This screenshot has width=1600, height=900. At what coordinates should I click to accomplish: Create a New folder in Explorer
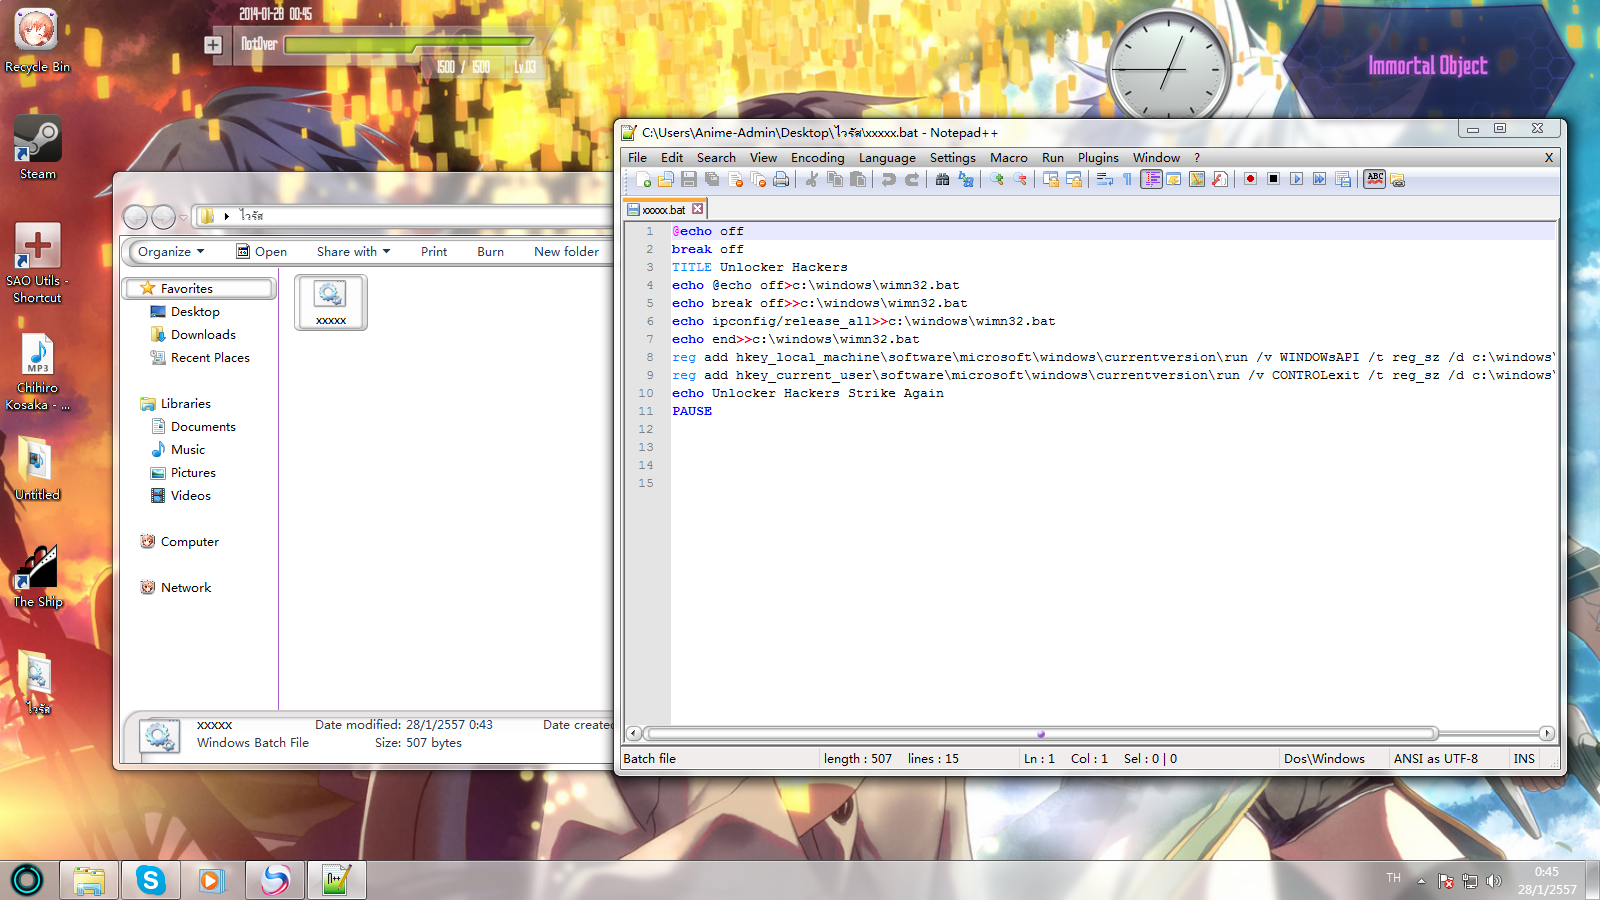click(x=566, y=252)
